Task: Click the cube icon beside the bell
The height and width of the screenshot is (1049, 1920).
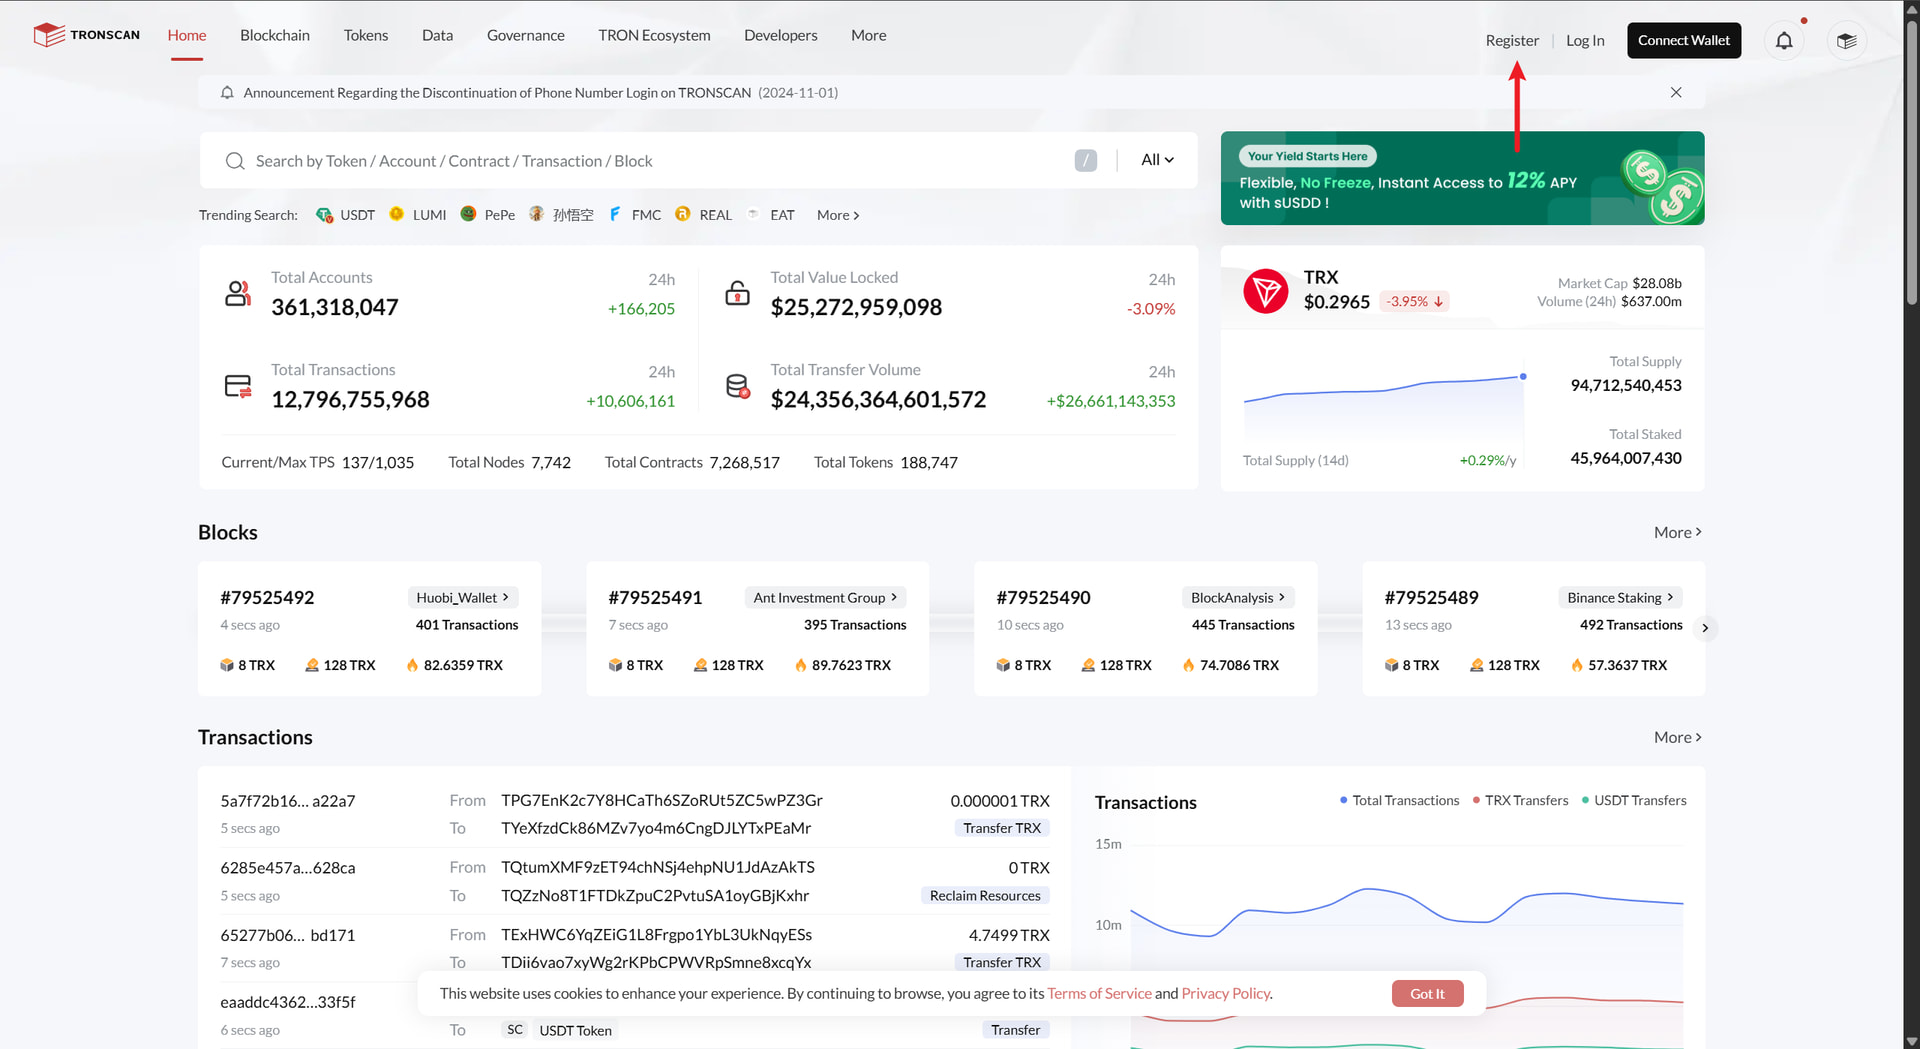Action: [x=1846, y=41]
